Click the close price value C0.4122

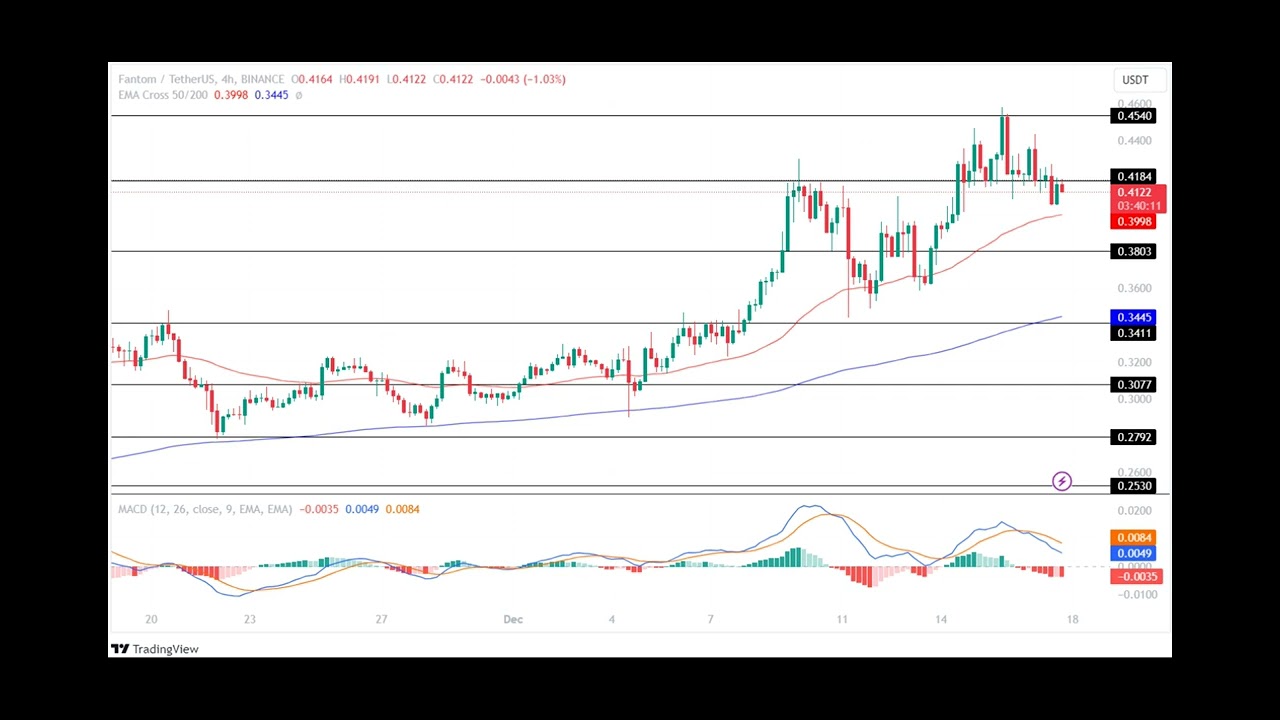coord(454,79)
